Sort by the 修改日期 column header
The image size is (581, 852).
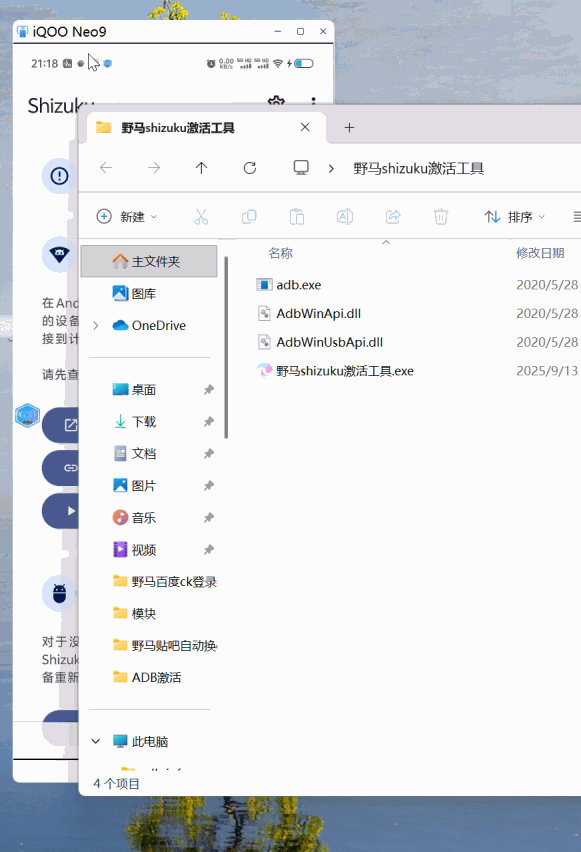(x=540, y=253)
